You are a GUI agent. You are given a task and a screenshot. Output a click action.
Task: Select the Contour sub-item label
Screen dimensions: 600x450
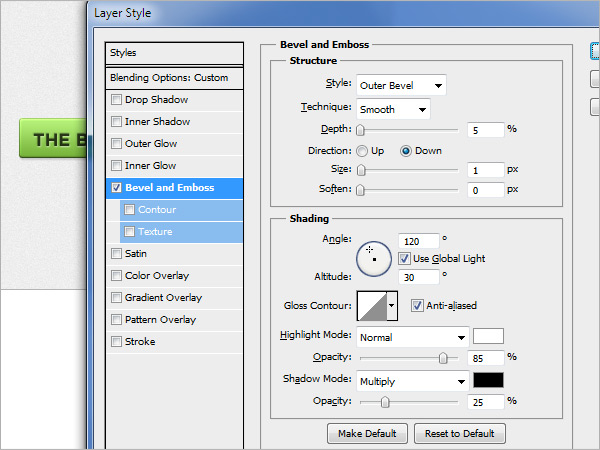[x=157, y=210]
